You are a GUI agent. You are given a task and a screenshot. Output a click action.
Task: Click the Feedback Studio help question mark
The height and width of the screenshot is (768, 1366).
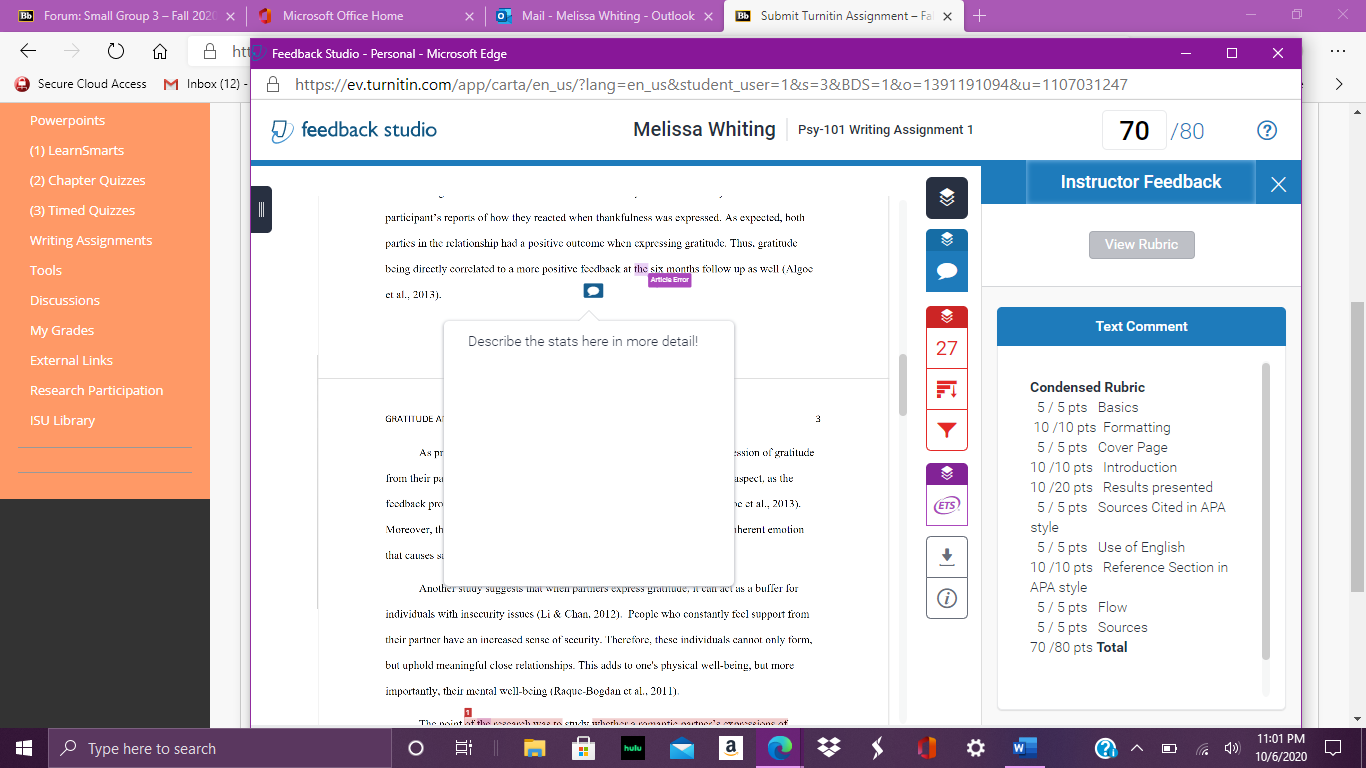tap(1267, 131)
